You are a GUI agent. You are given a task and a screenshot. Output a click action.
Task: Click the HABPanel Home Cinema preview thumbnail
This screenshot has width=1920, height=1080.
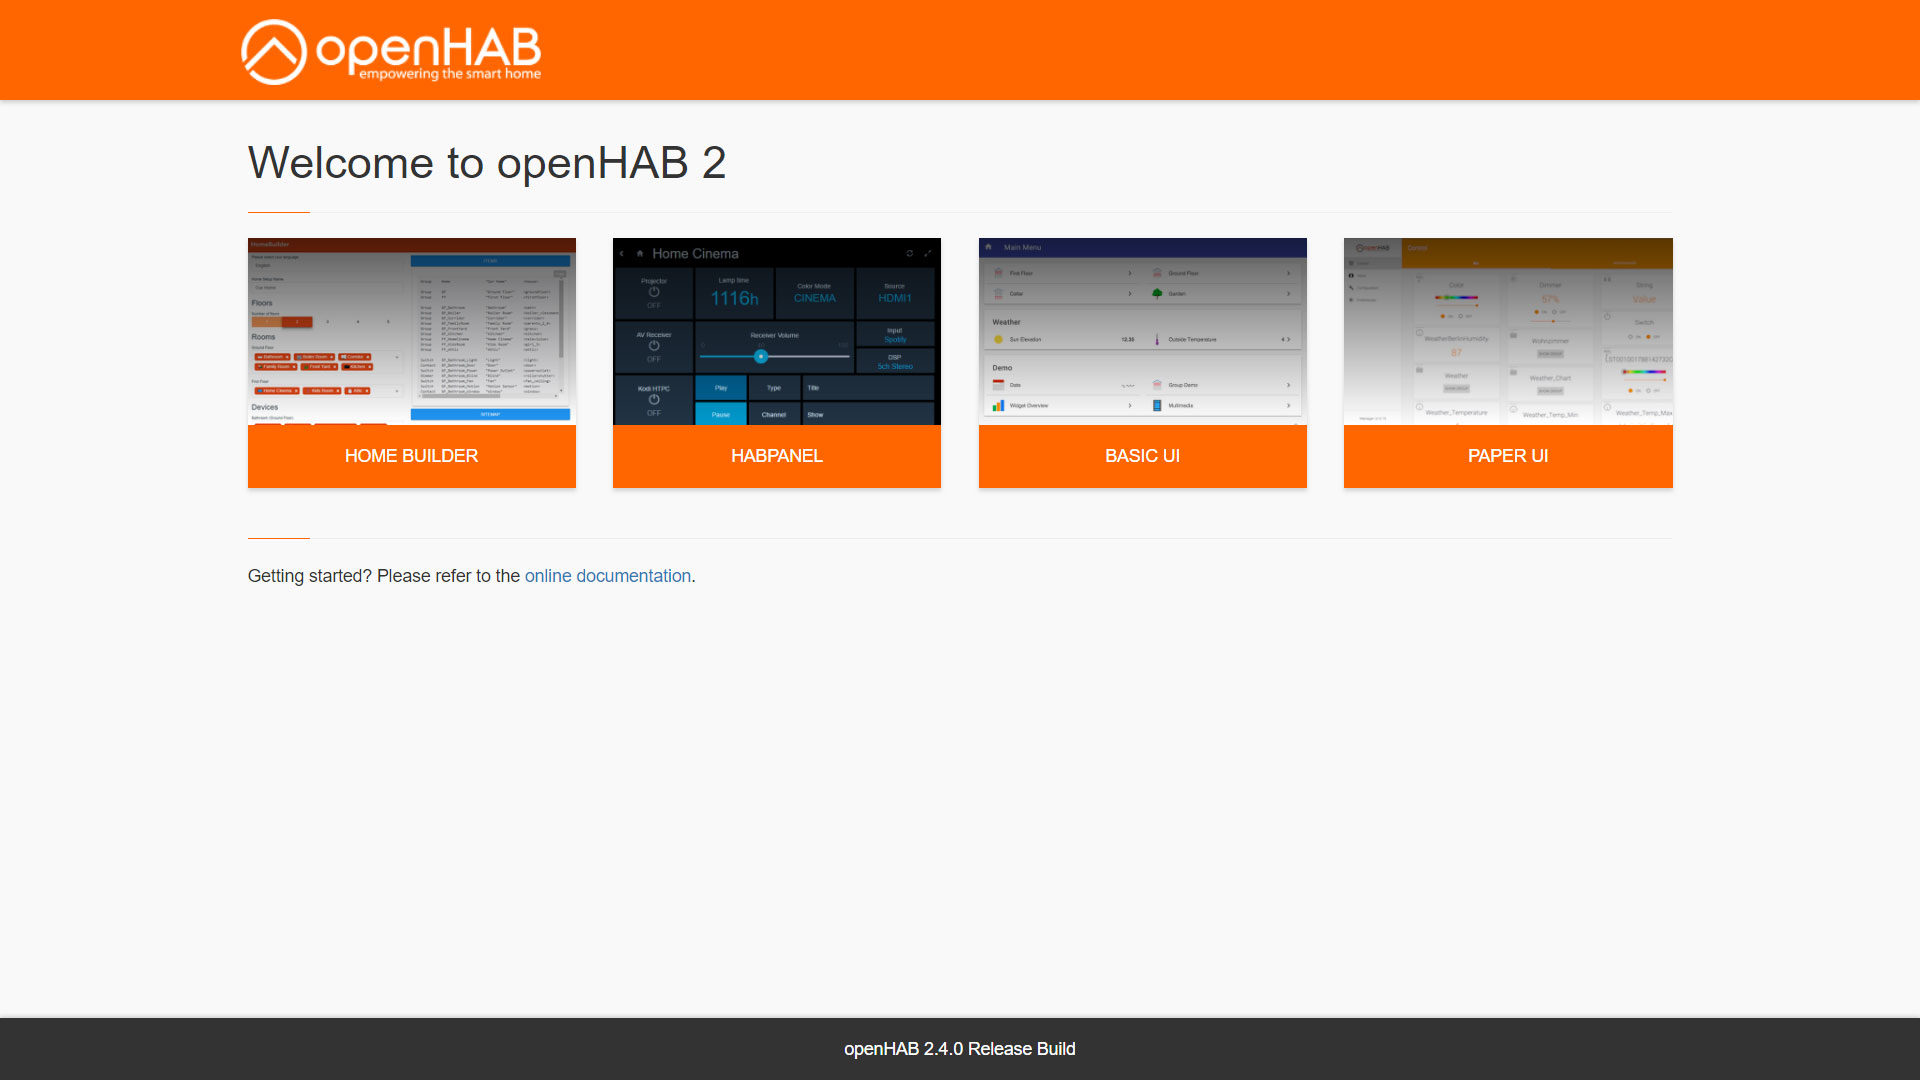(776, 331)
